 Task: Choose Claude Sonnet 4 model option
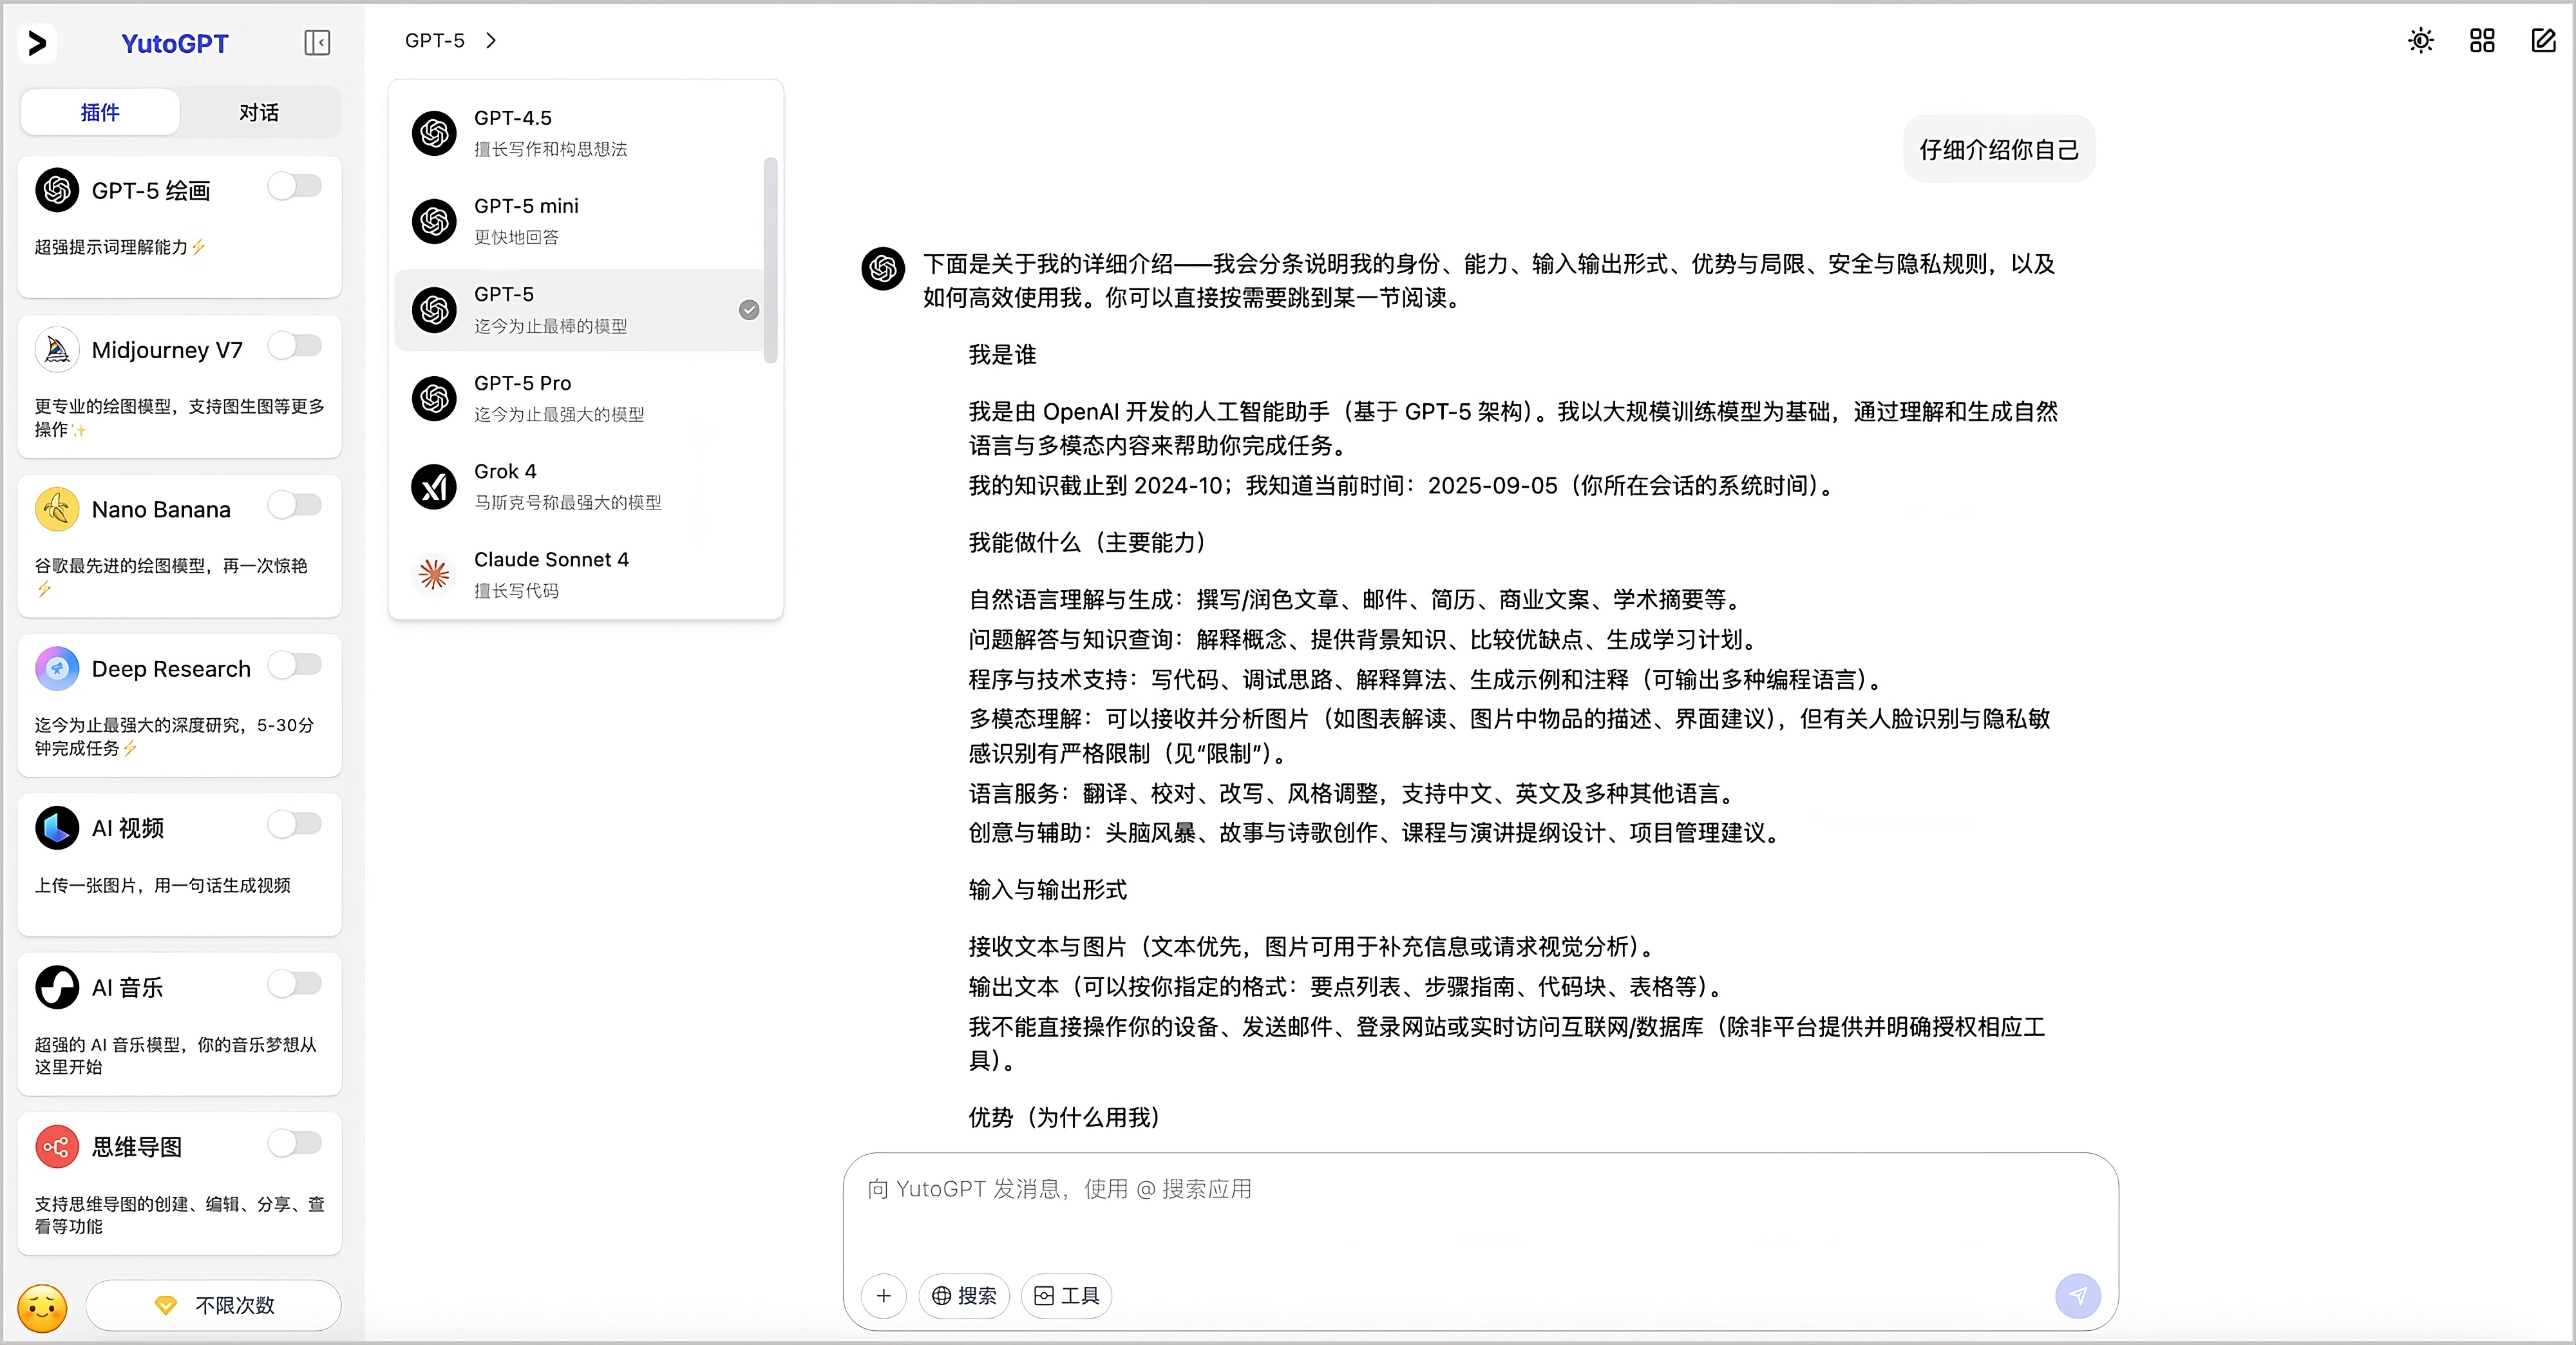coord(580,574)
